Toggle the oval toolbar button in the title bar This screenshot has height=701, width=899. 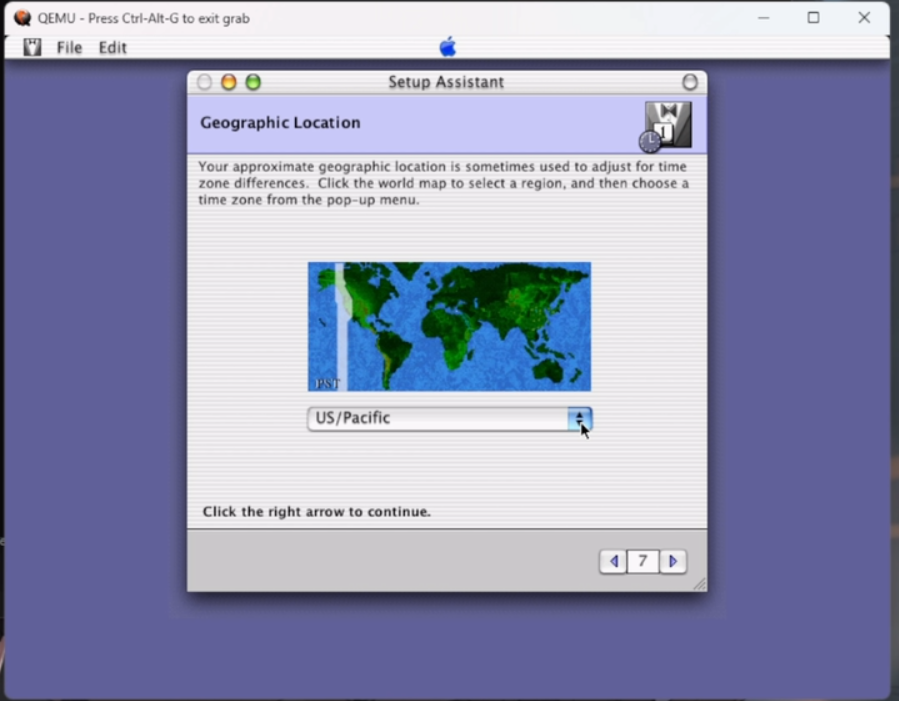click(689, 82)
